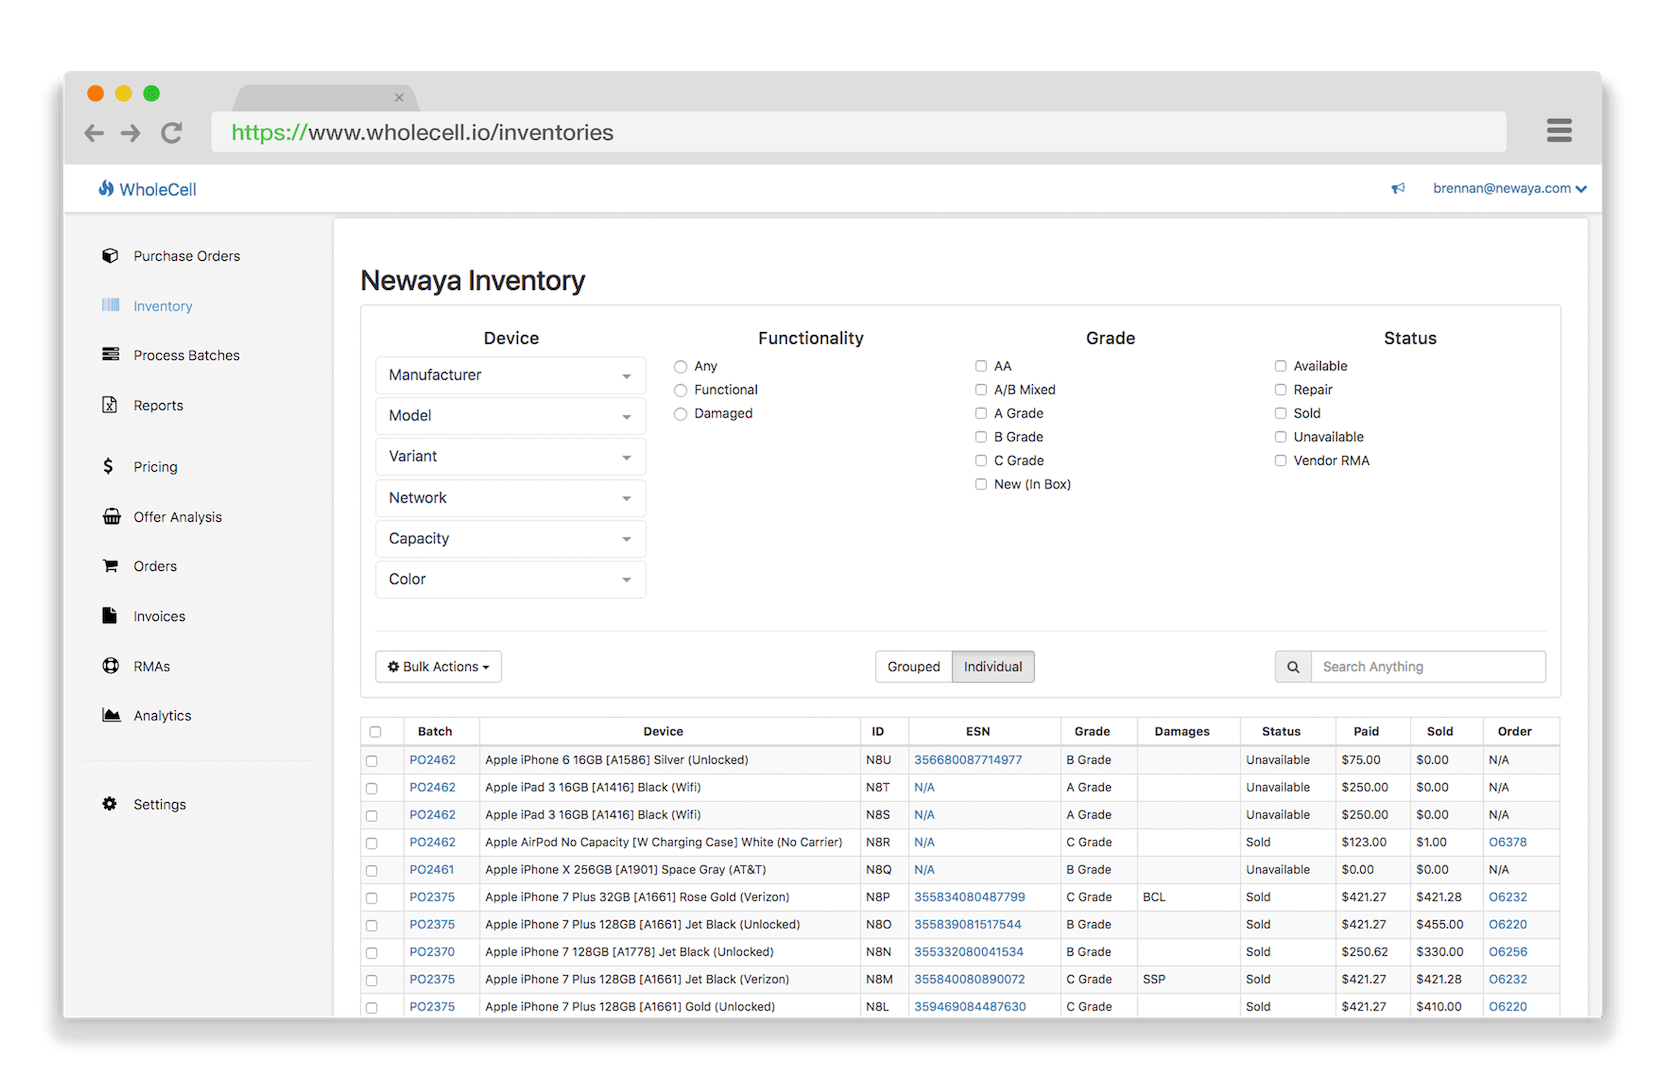Open the Model dropdown

pos(510,416)
